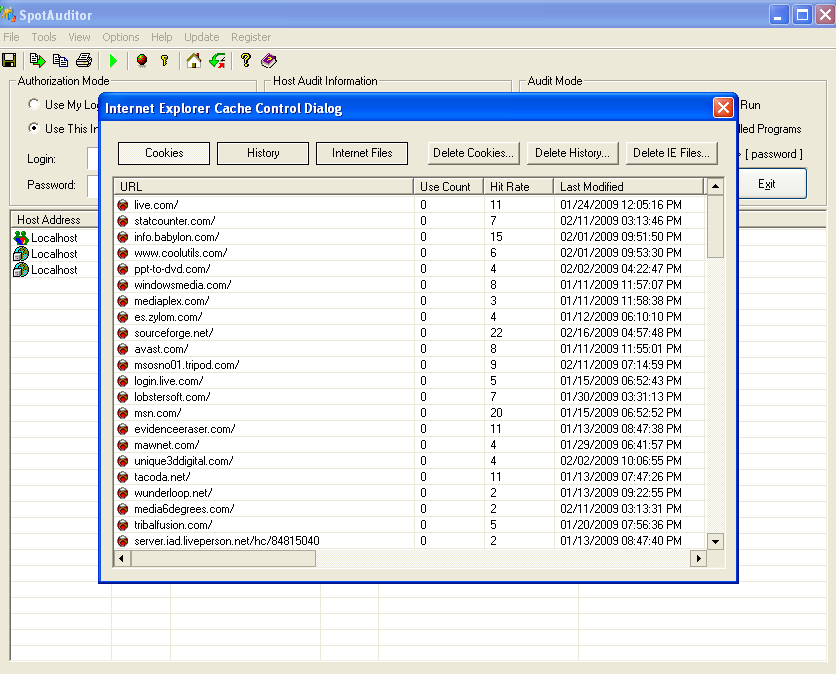
Task: Click the cookie icon beside sourceforge.net/
Action: 123,333
